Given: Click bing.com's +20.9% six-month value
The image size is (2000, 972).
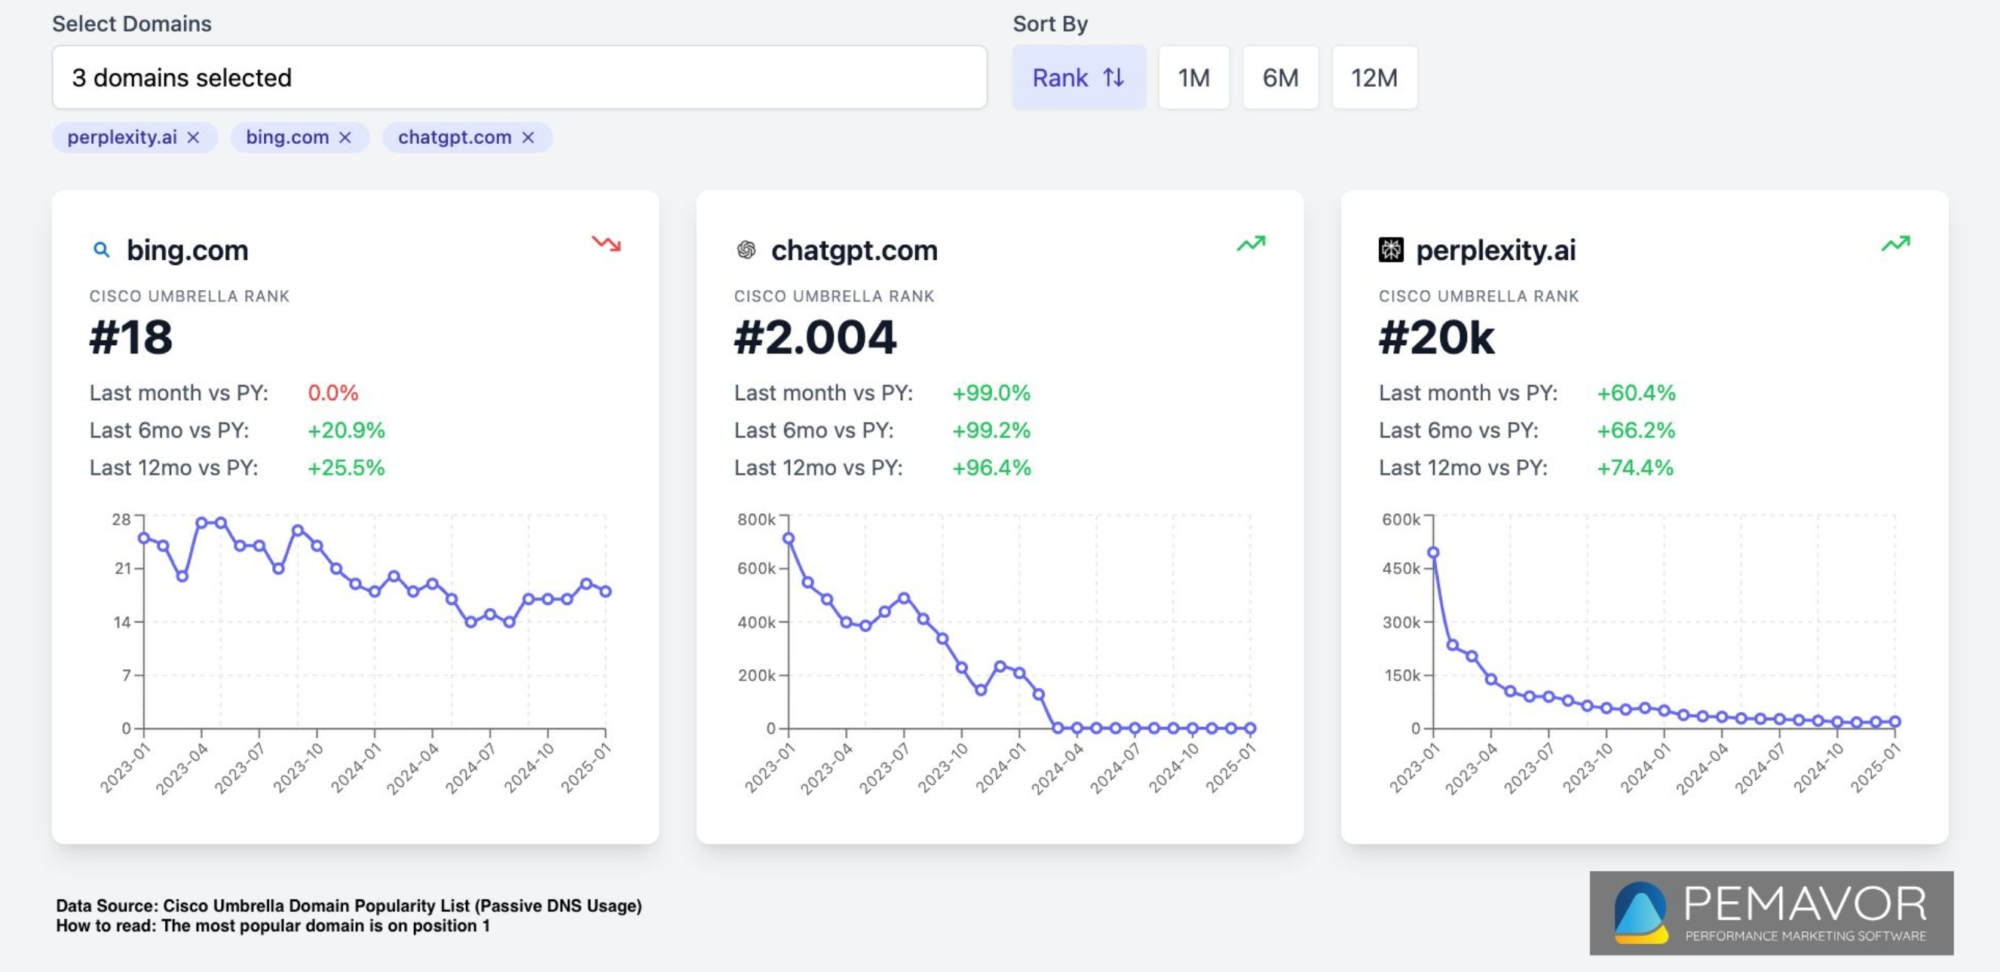Looking at the screenshot, I should tap(346, 430).
